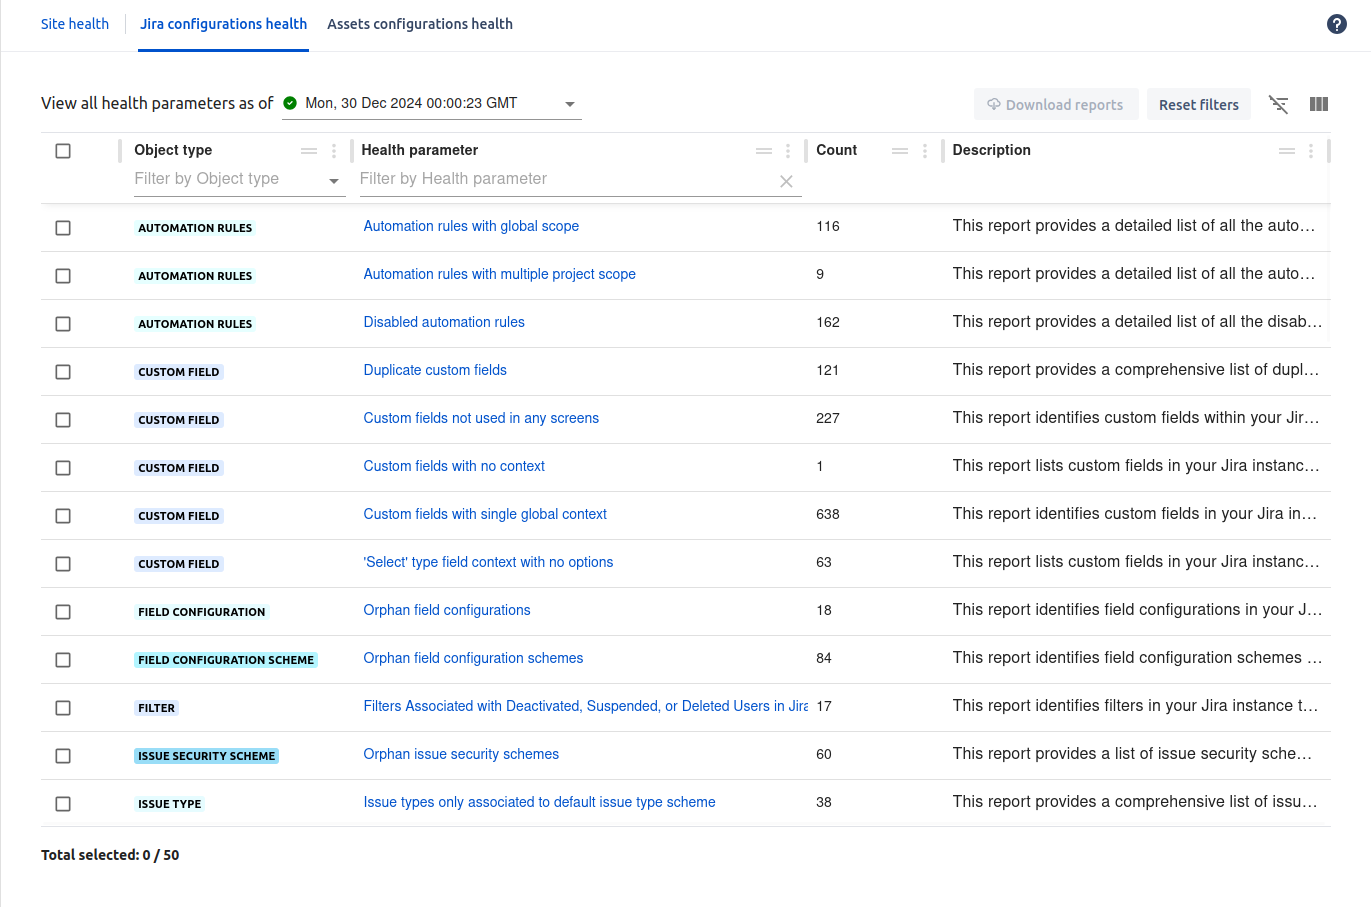Tick the Orphan issue security schemes checkbox
1371x908 pixels.
click(x=63, y=756)
